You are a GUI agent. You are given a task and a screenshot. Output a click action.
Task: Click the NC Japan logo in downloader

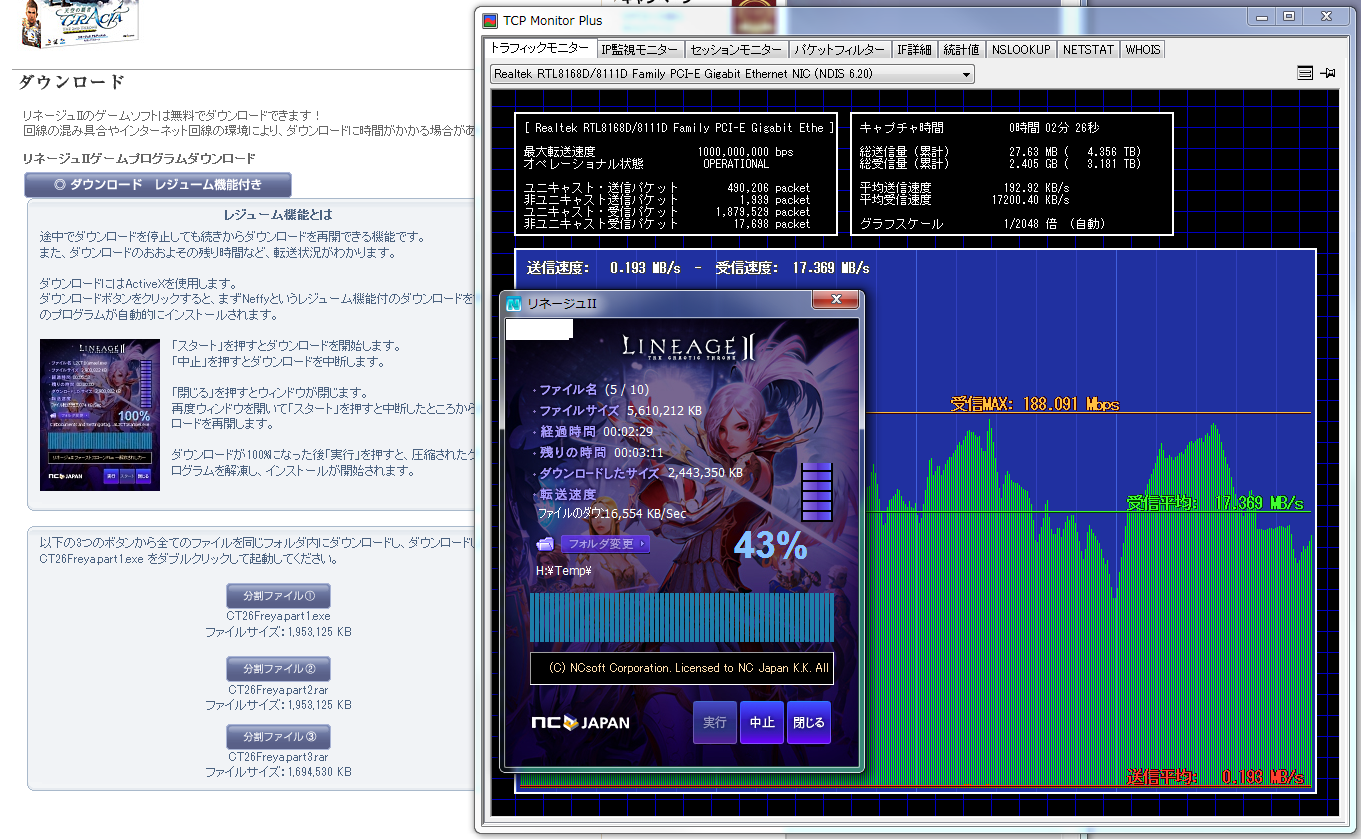point(580,723)
